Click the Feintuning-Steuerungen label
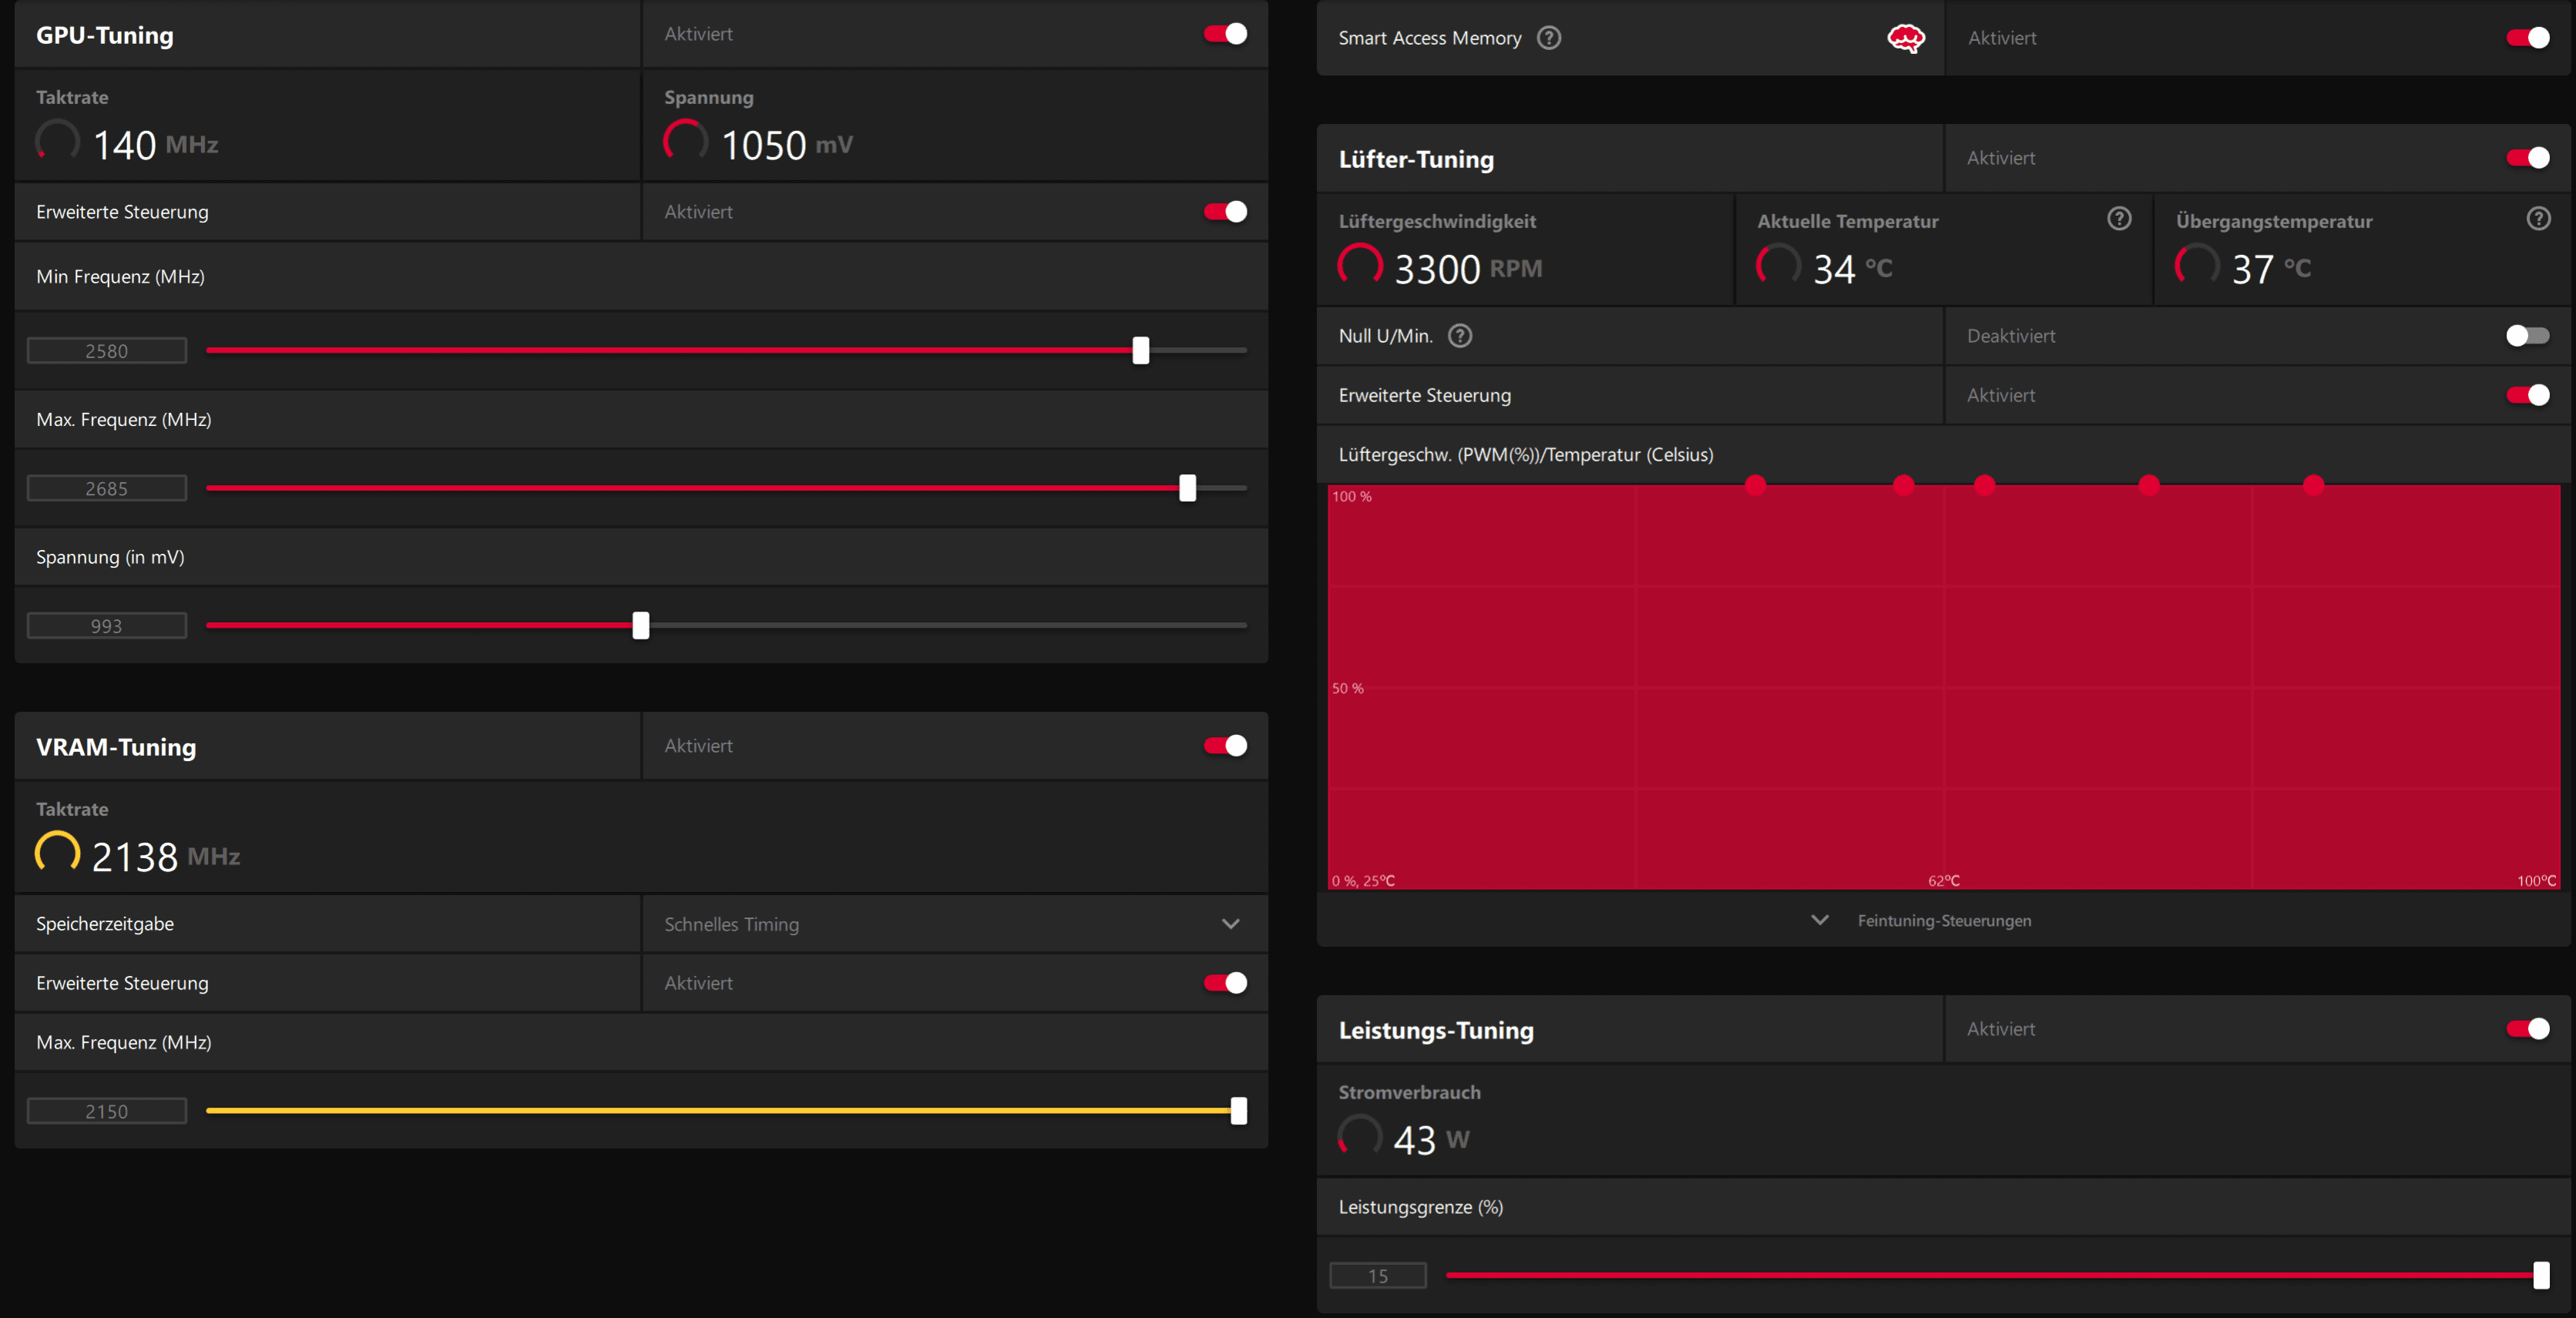The width and height of the screenshot is (2576, 1318). pyautogui.click(x=1943, y=921)
